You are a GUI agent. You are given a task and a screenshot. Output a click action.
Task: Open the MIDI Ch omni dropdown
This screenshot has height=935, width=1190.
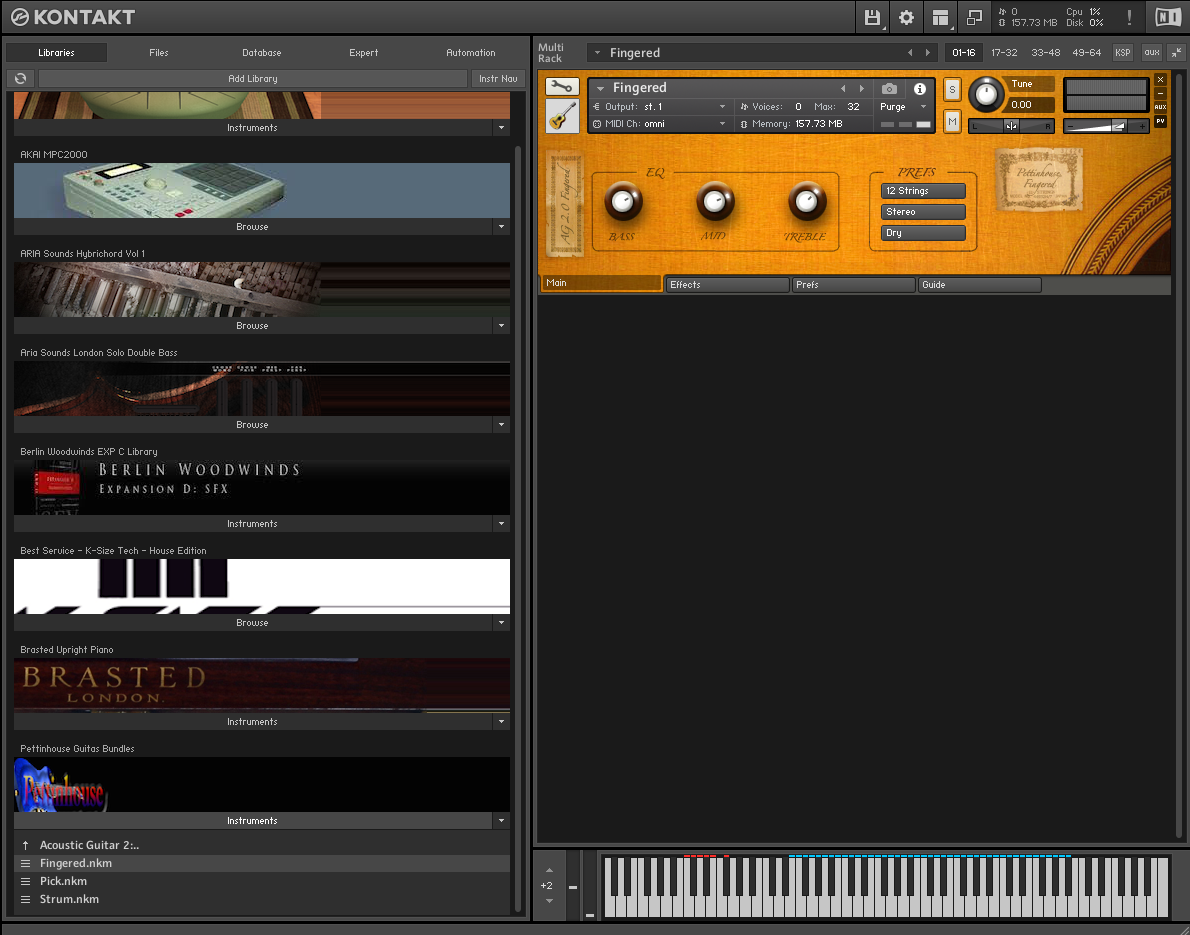[660, 124]
